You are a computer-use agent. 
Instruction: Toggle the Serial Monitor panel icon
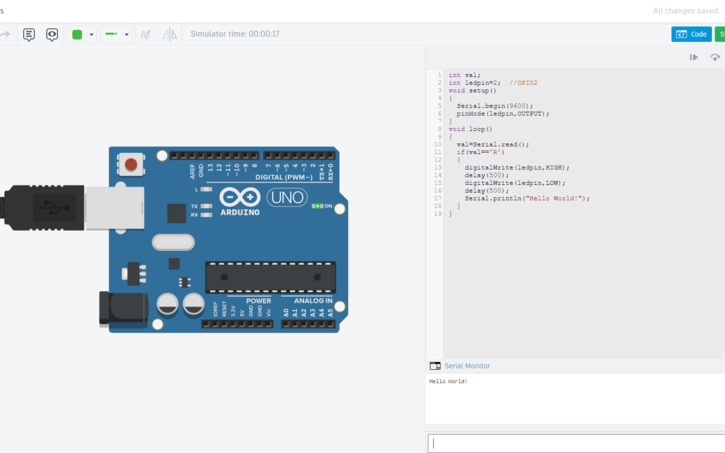[x=435, y=366]
